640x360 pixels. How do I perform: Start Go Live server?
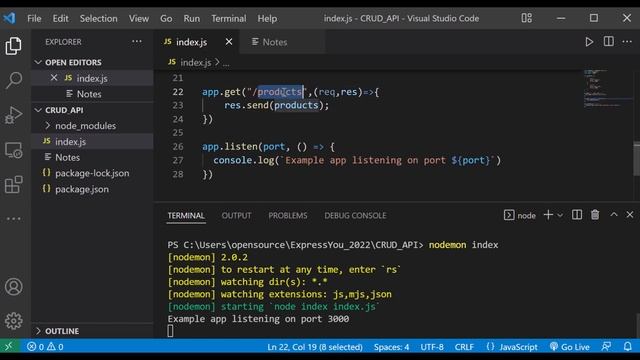pos(570,347)
